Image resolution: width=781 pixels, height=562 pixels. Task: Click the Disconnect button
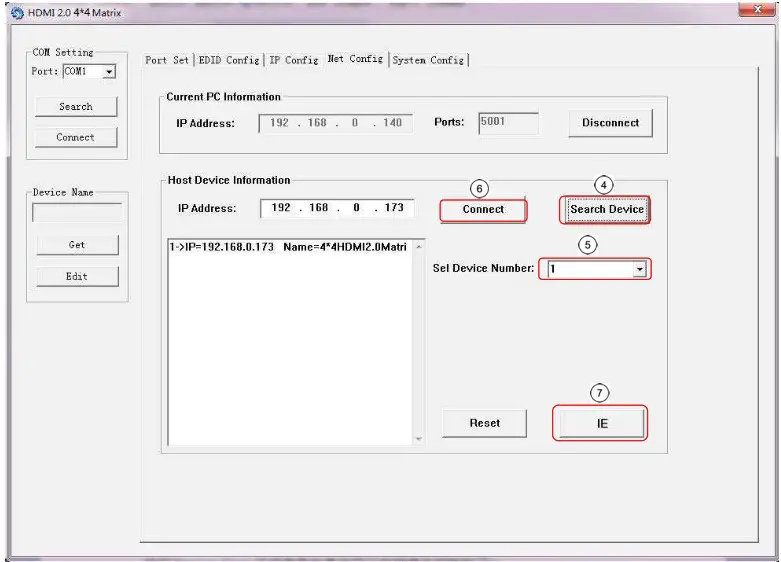click(610, 123)
